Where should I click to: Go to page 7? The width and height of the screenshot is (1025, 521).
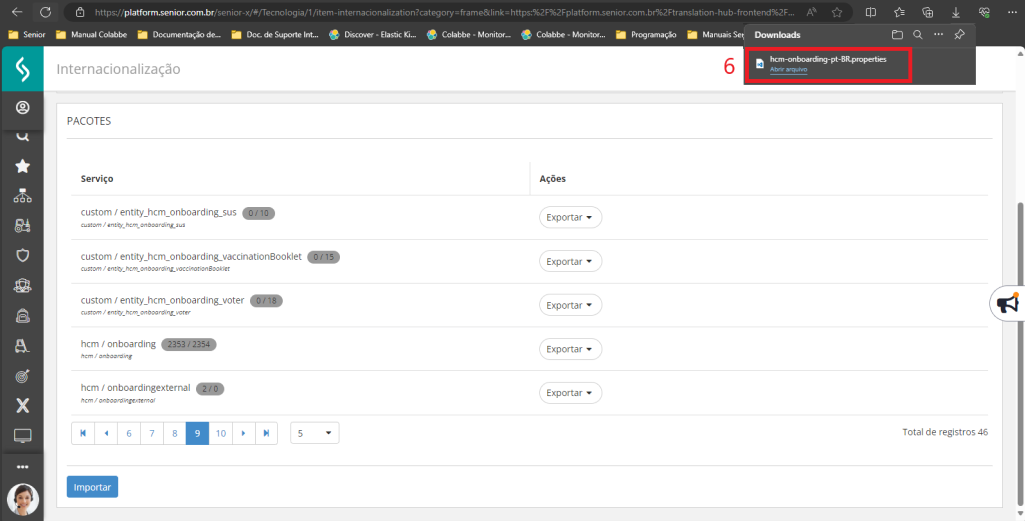[x=152, y=433]
